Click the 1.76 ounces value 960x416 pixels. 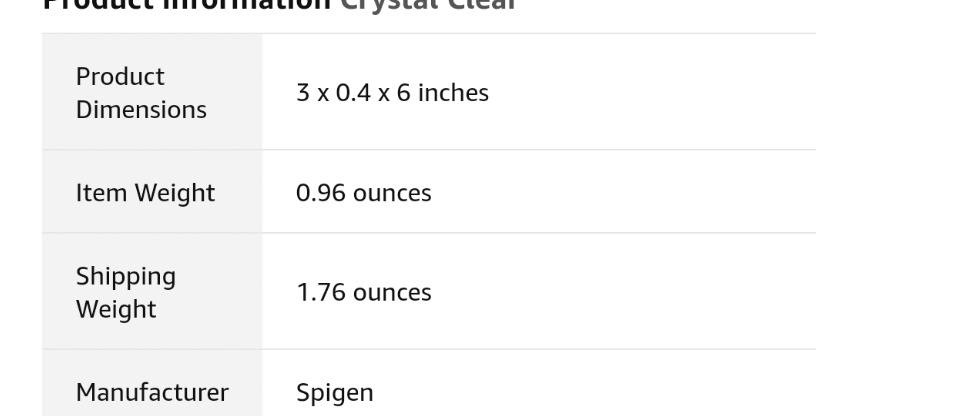click(x=363, y=293)
